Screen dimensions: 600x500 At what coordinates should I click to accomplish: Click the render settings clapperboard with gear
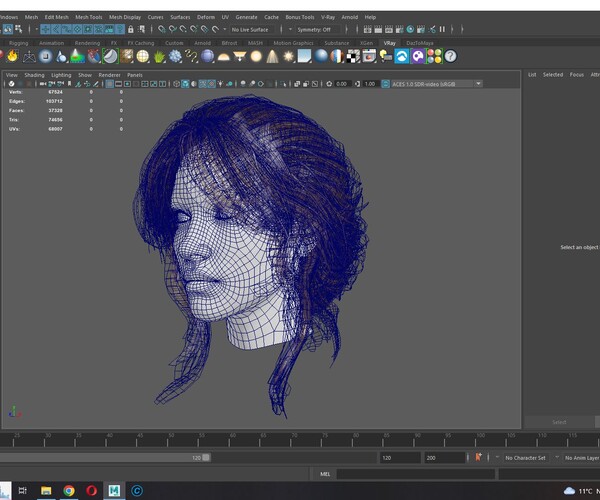click(399, 29)
